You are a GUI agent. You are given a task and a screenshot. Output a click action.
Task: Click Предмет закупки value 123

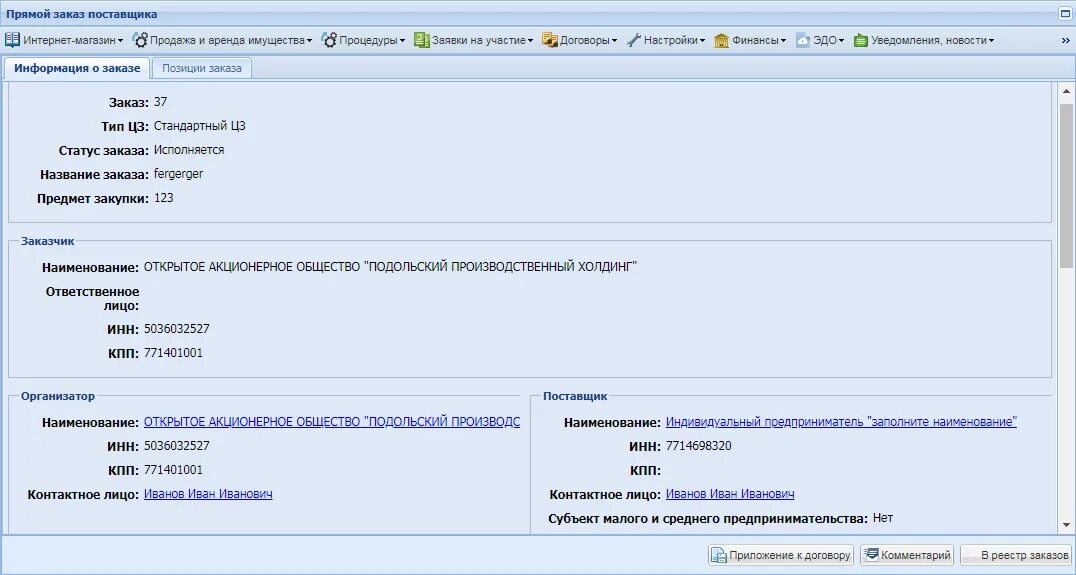point(163,198)
